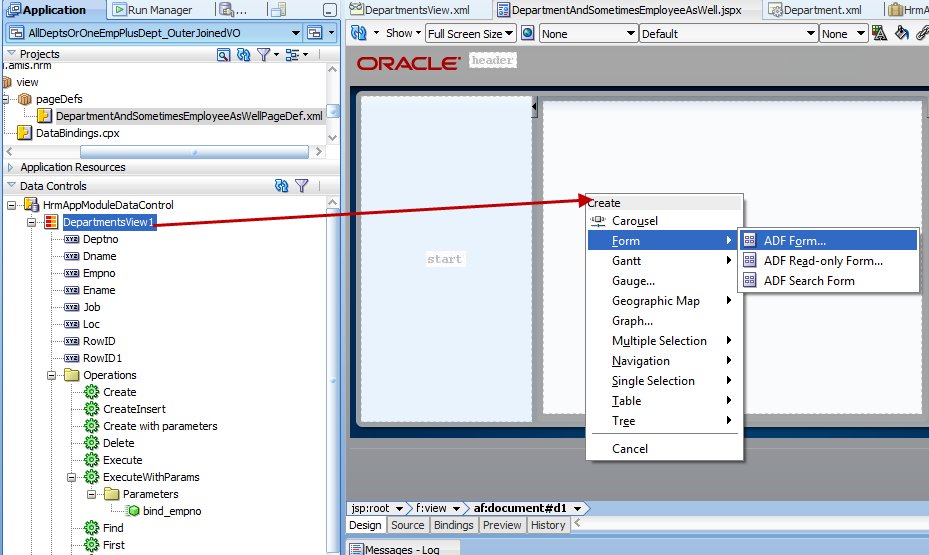
Task: Click the Execute operation gear icon
Action: pos(91,460)
